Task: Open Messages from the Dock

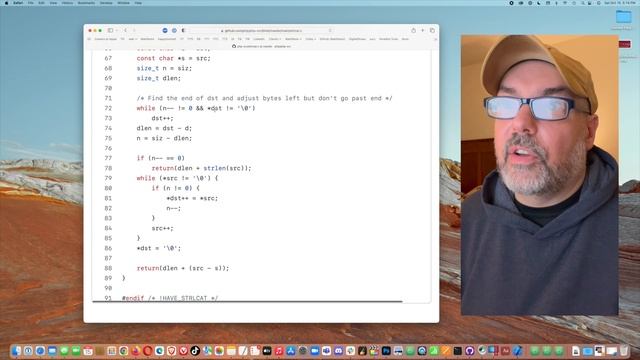Action: [x=64, y=351]
